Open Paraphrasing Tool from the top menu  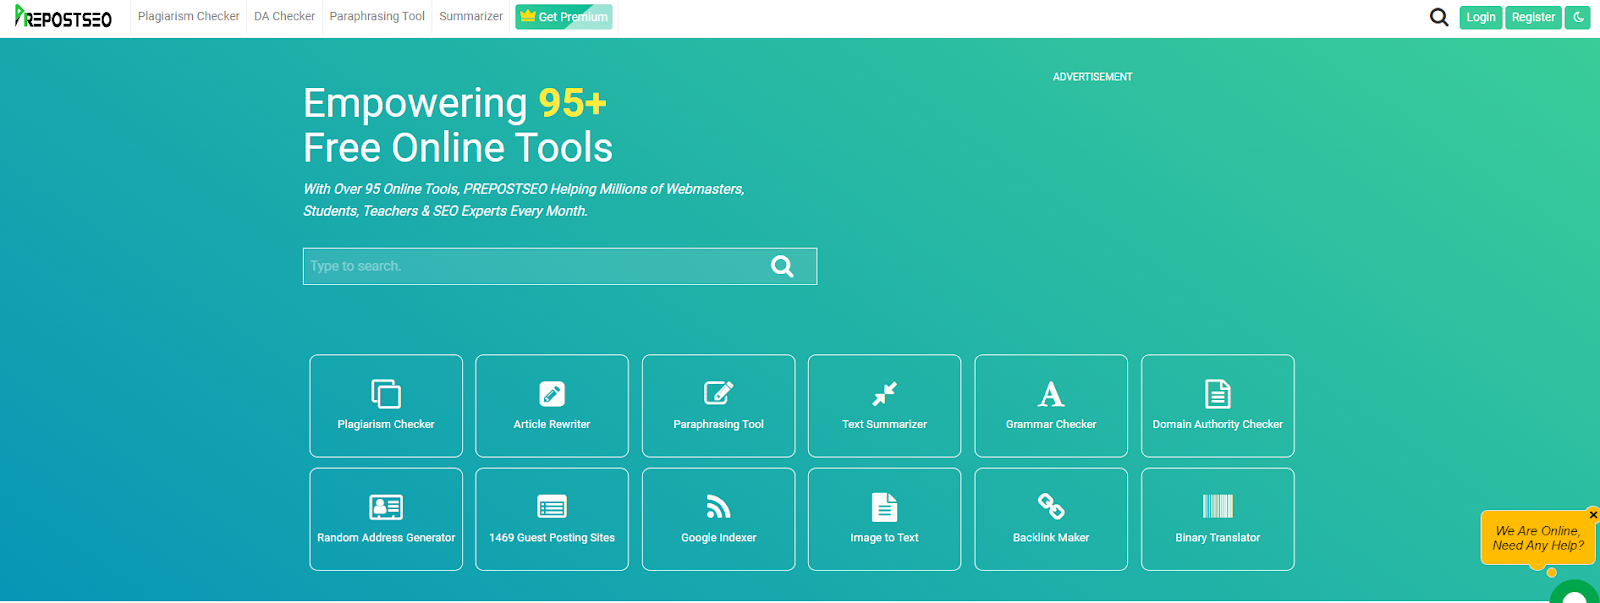(x=377, y=17)
